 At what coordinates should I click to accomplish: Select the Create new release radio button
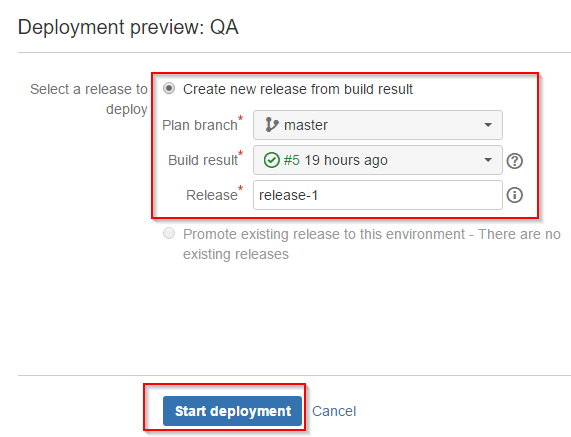coord(169,88)
